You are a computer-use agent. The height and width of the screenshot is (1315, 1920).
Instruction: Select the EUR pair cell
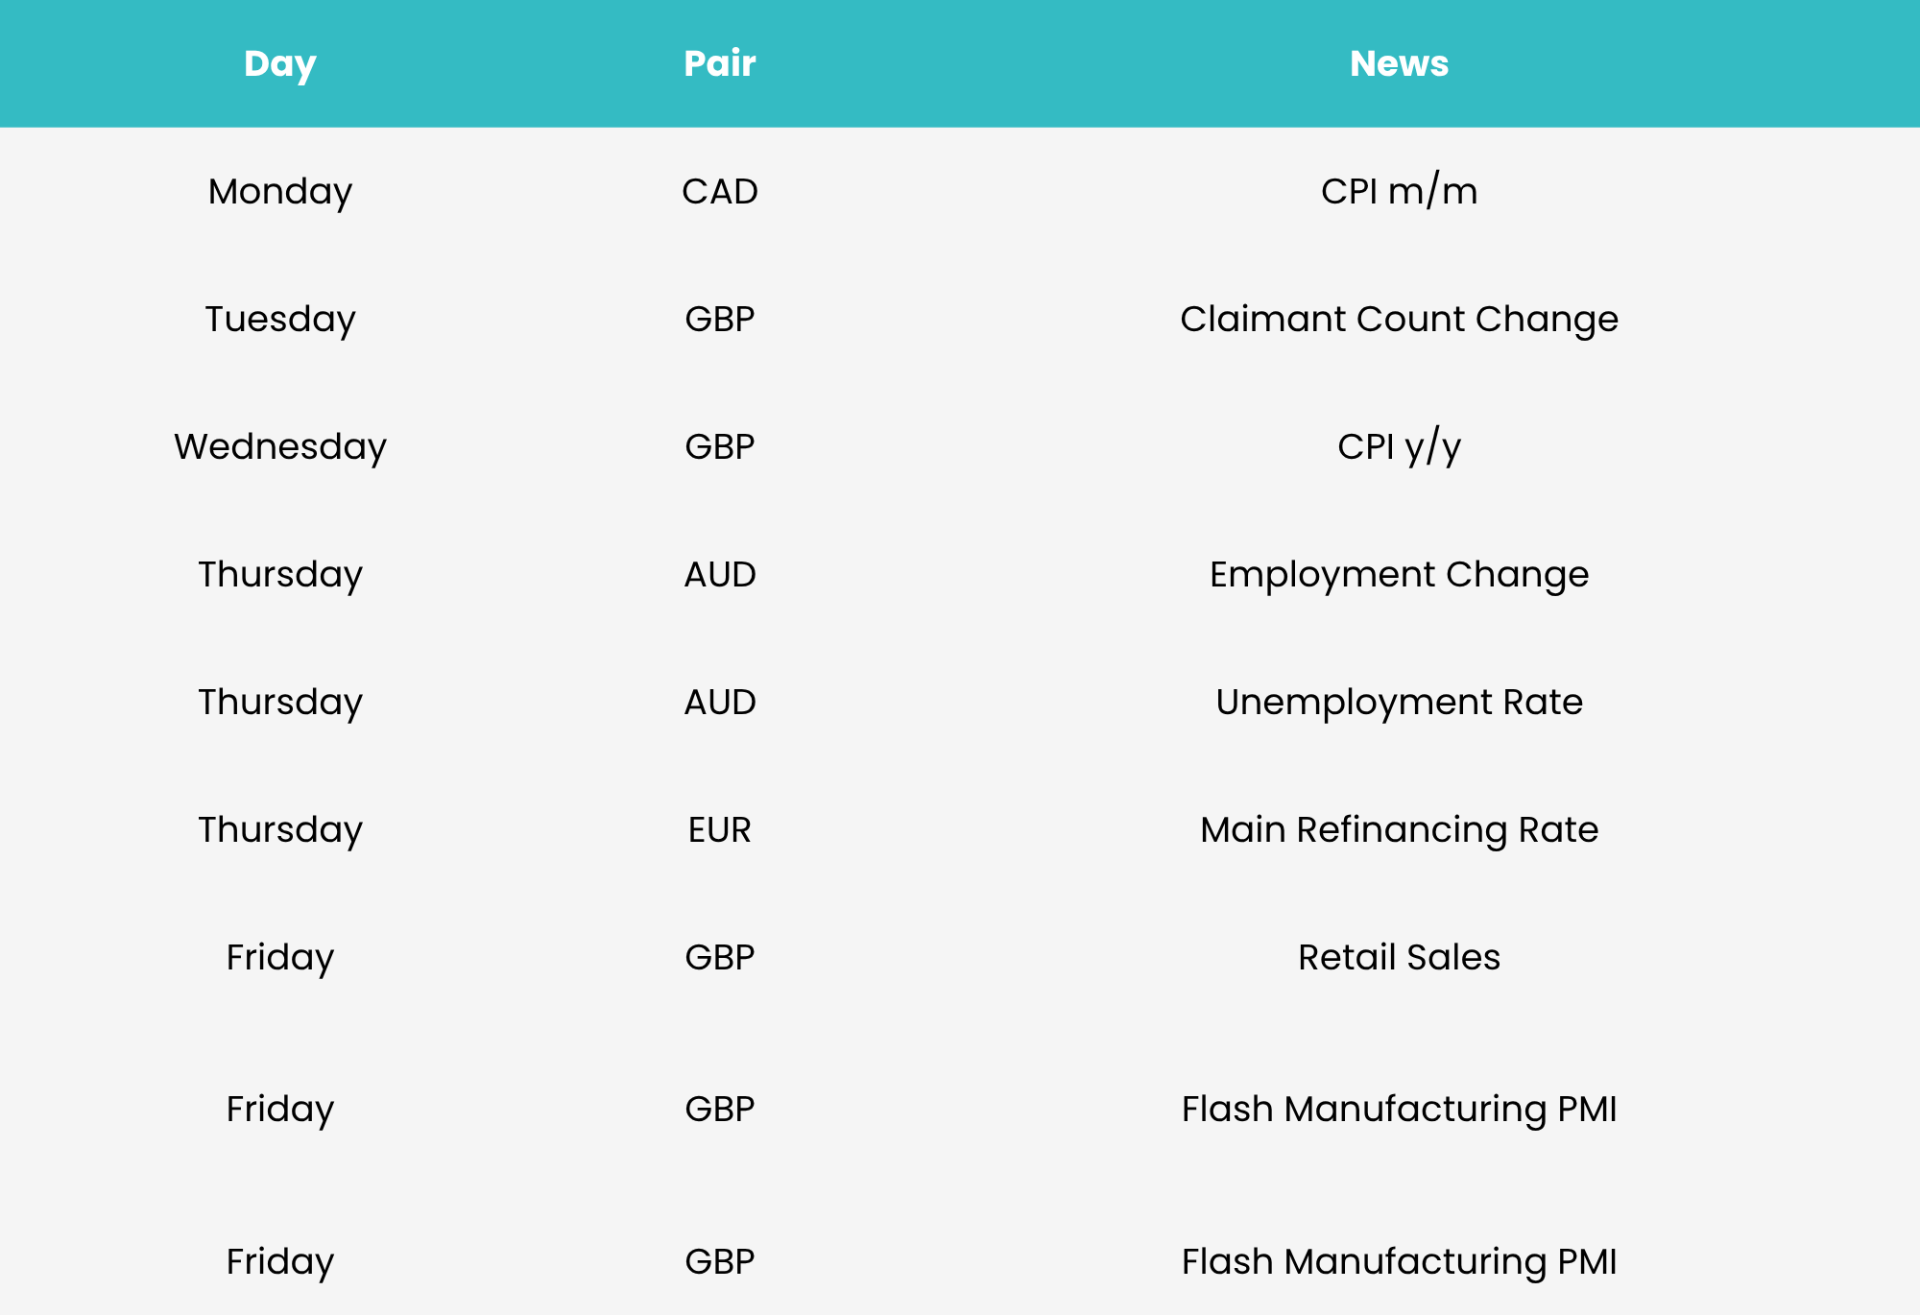[x=719, y=829]
